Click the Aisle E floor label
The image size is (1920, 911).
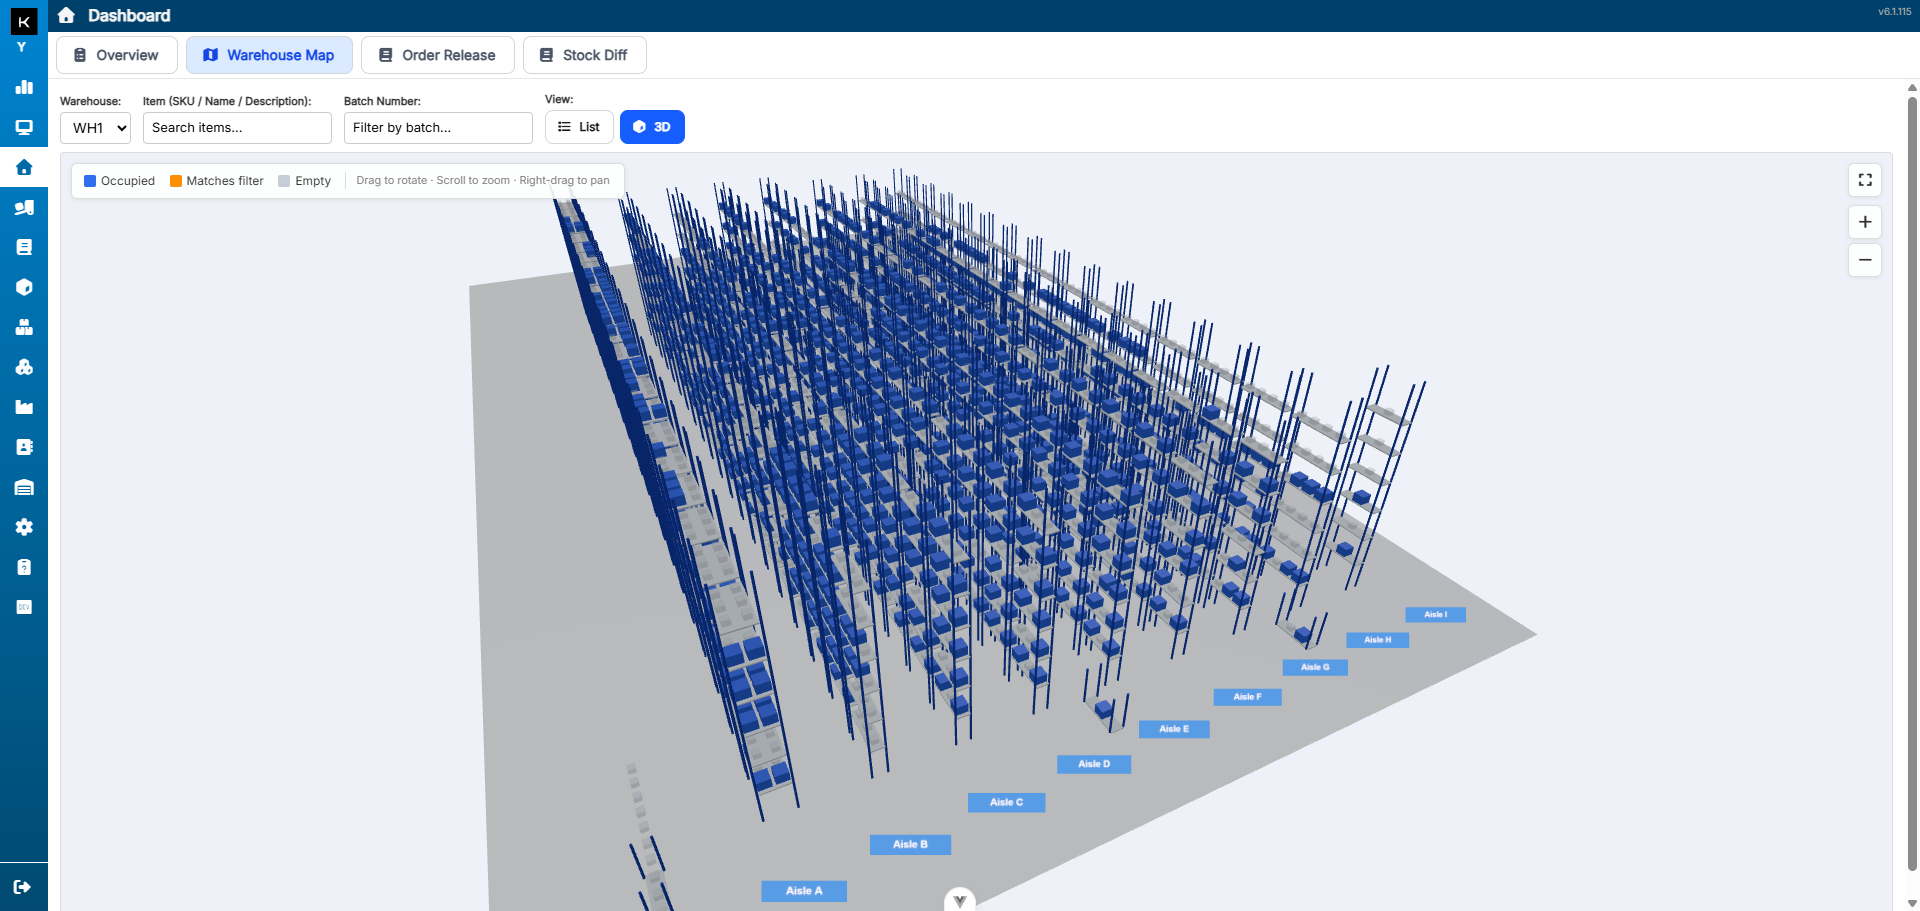click(x=1175, y=729)
